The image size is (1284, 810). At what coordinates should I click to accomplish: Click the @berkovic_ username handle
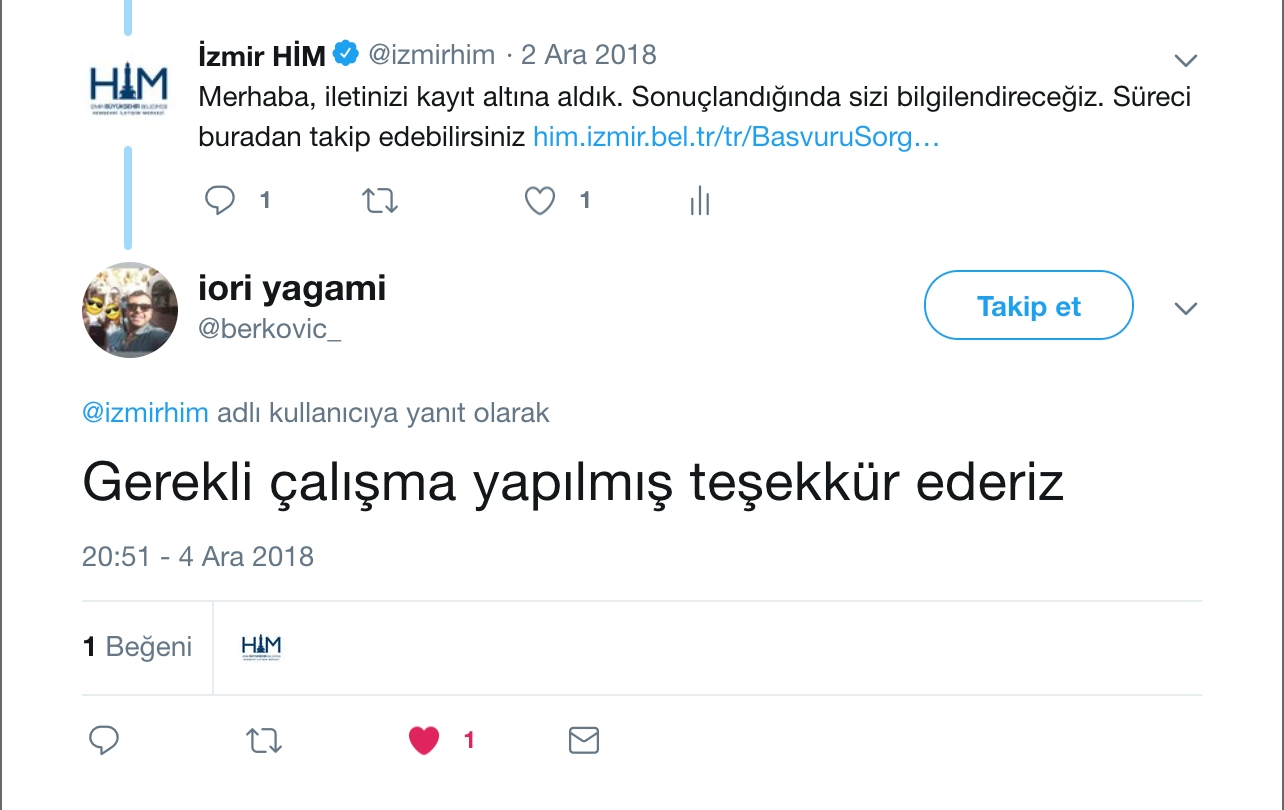270,329
